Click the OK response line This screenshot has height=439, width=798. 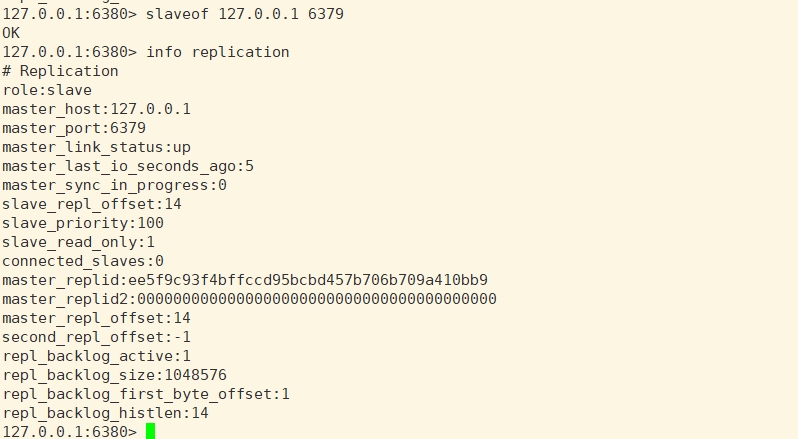[x=11, y=33]
